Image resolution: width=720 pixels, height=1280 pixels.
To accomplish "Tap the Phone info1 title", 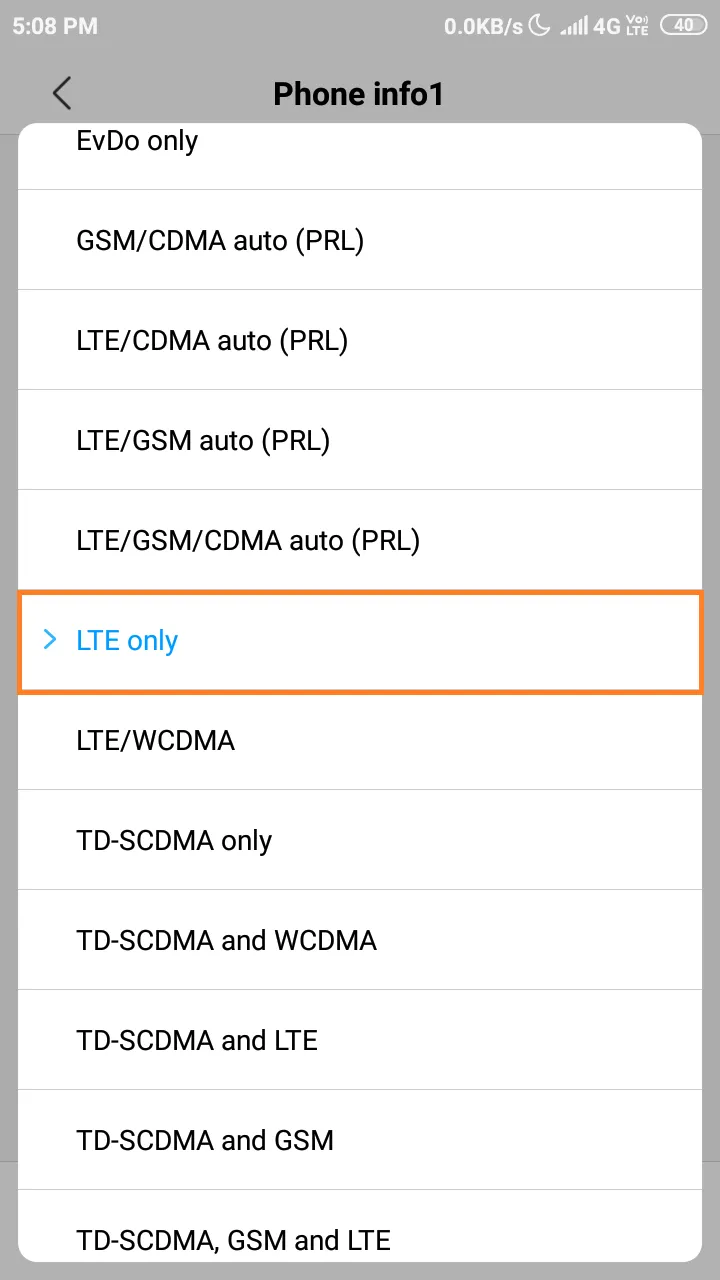I will pyautogui.click(x=358, y=94).
